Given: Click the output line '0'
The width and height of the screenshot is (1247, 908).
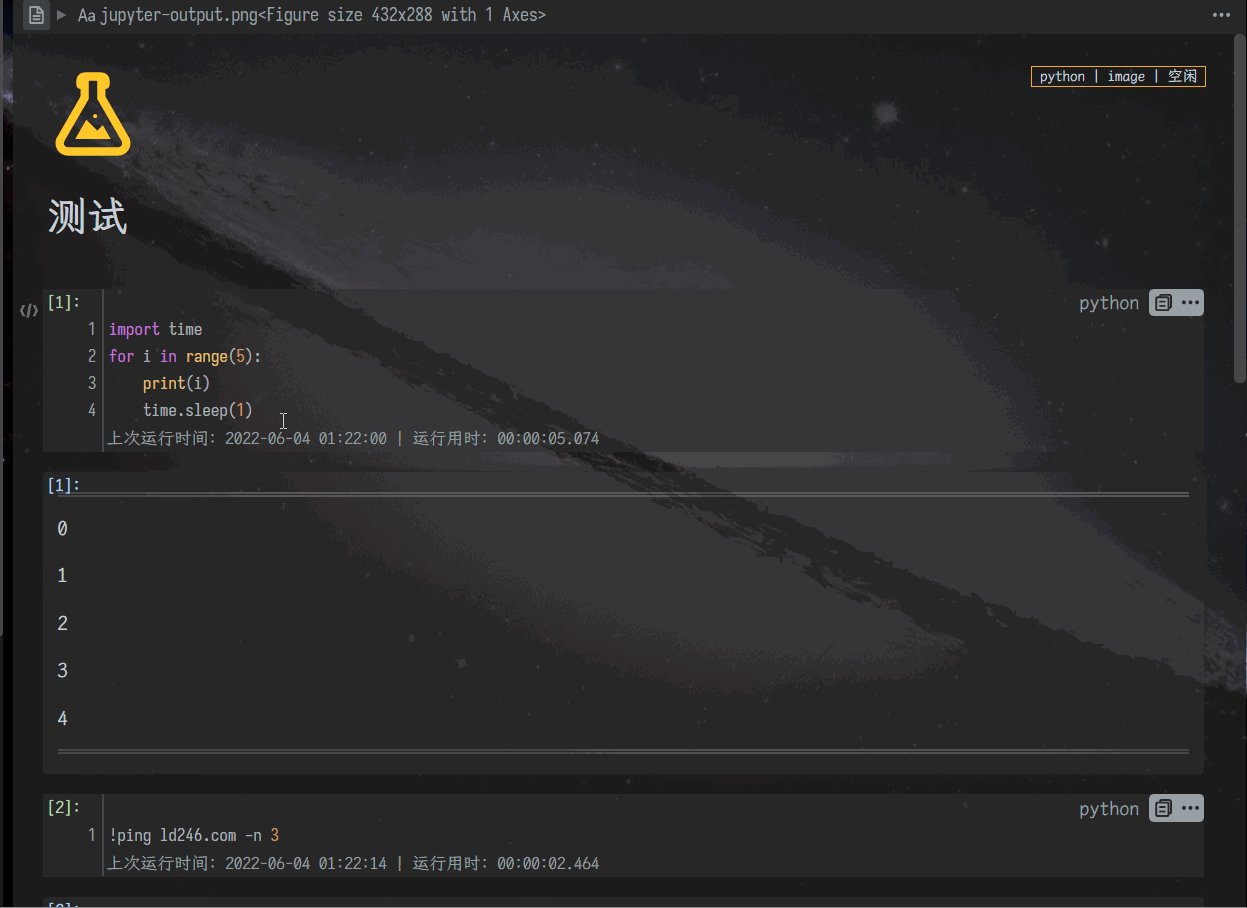Looking at the screenshot, I should (62, 529).
